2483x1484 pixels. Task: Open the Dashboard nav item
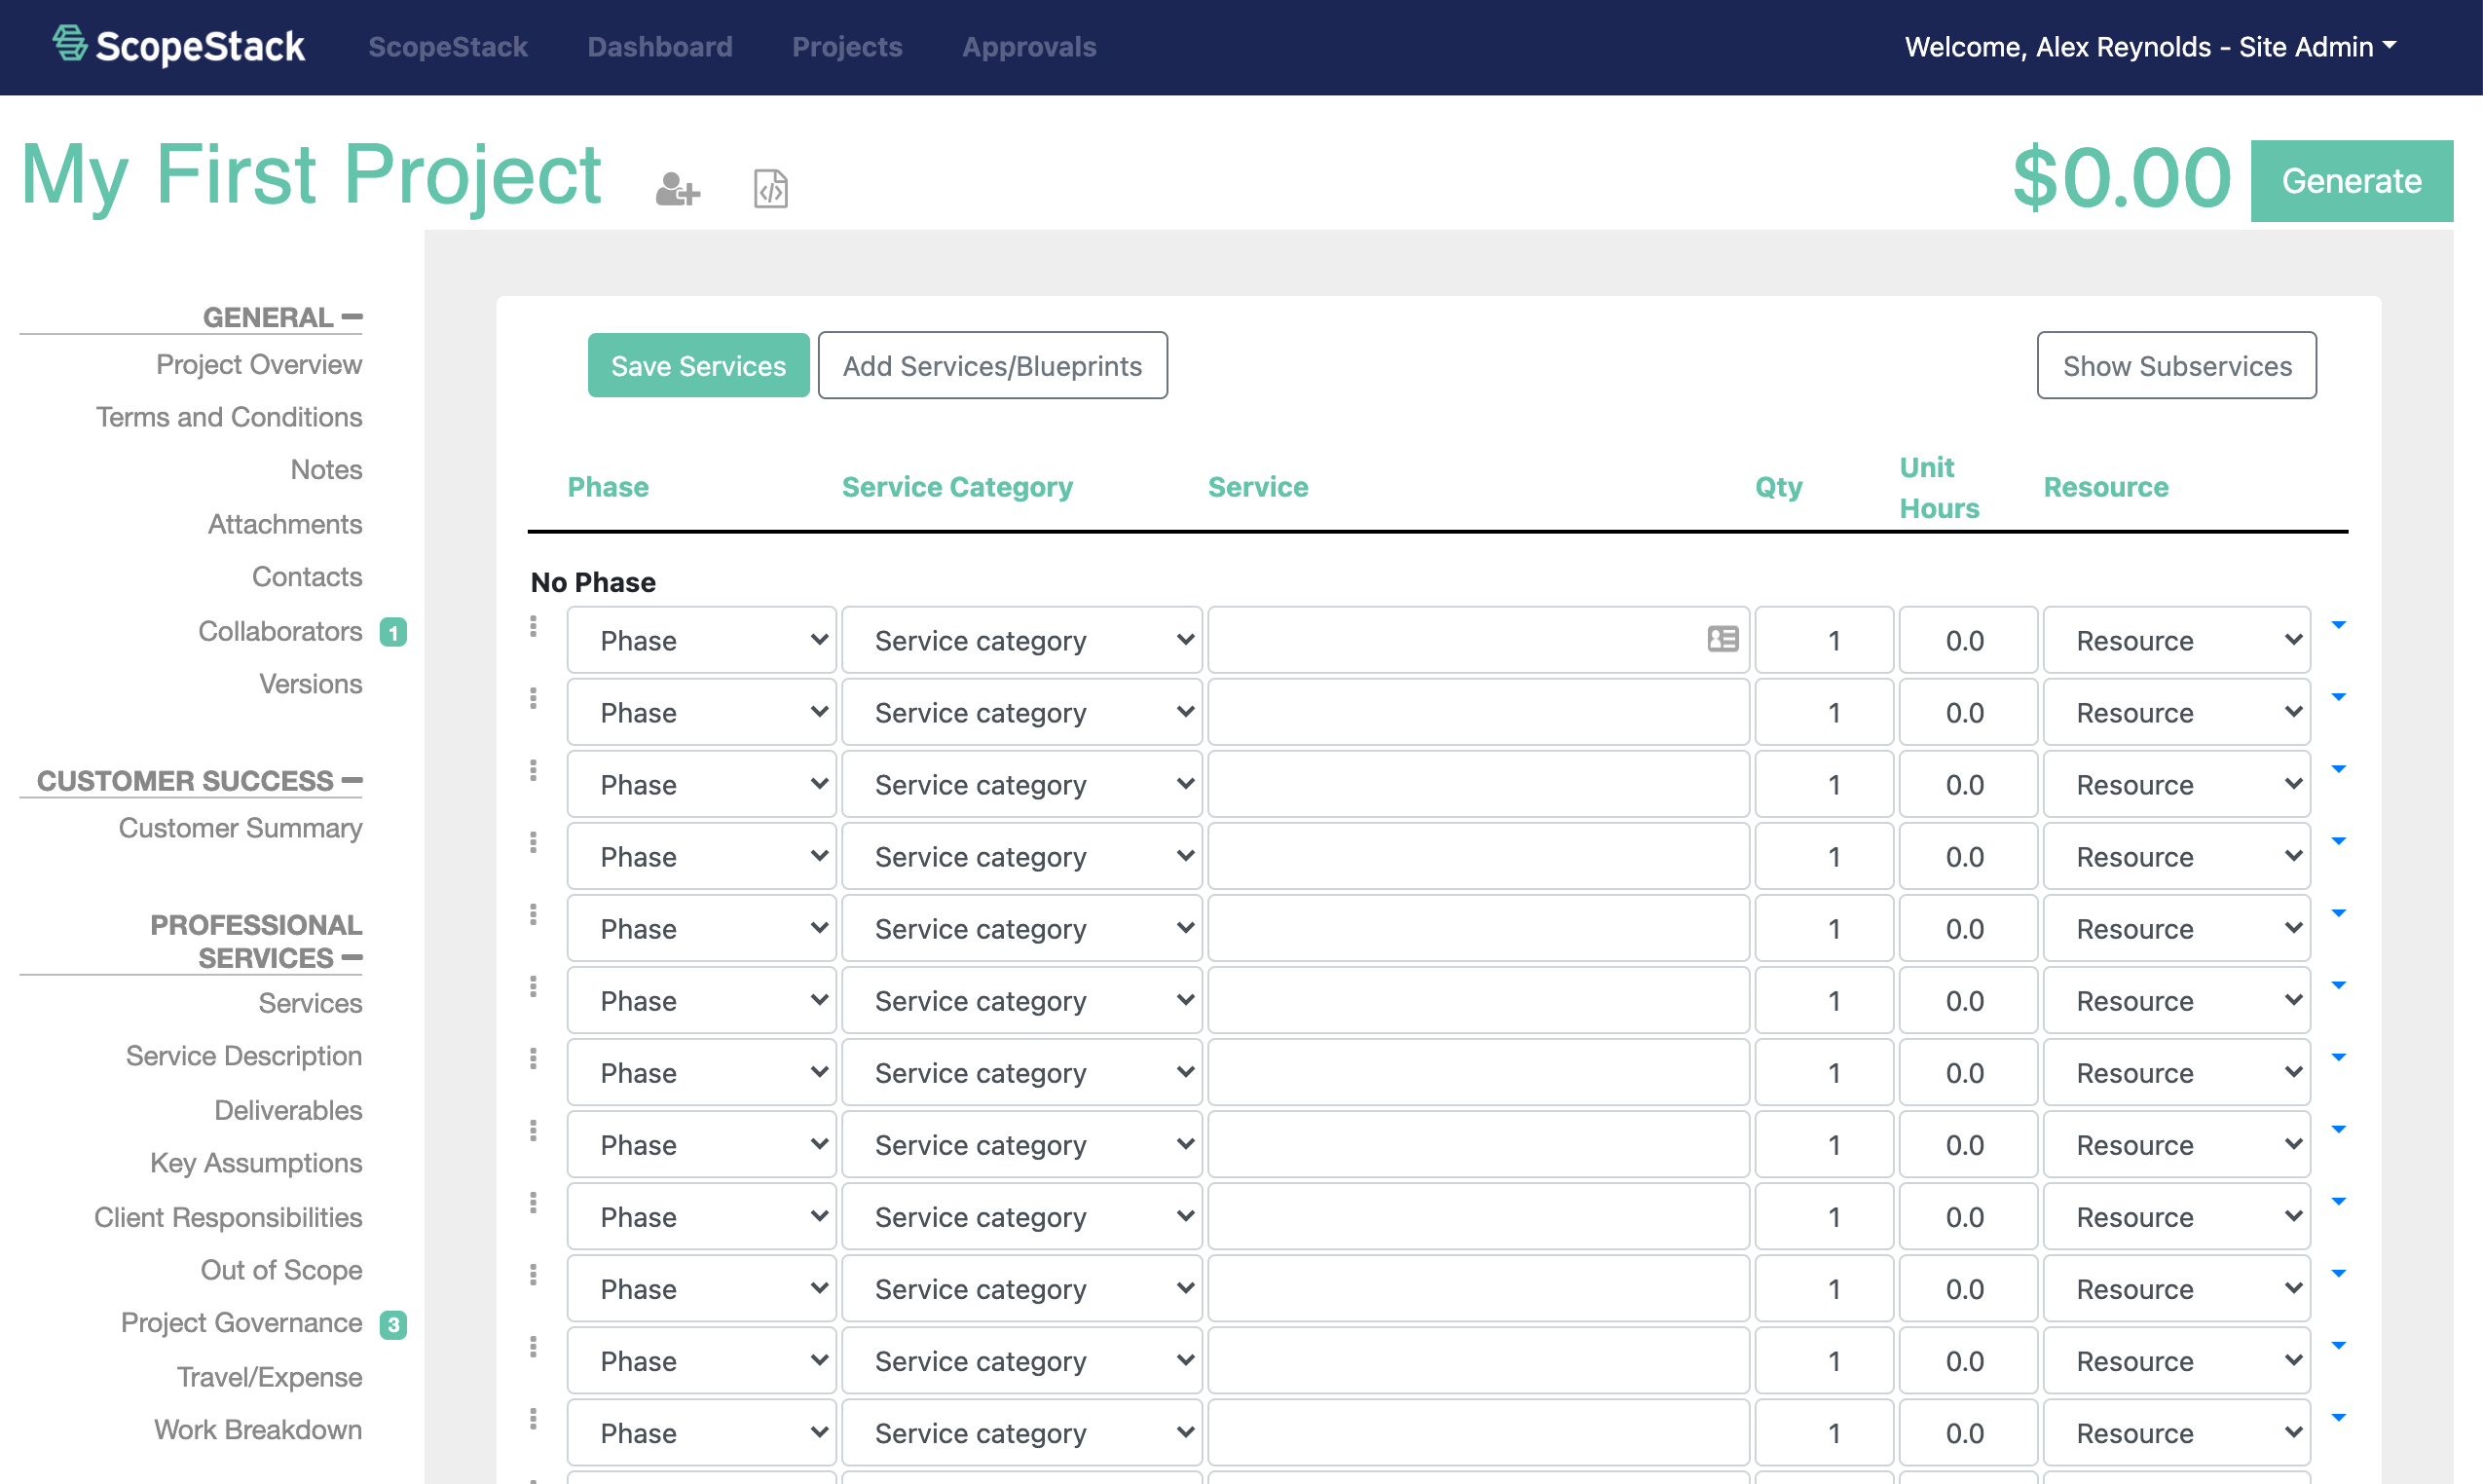point(660,47)
